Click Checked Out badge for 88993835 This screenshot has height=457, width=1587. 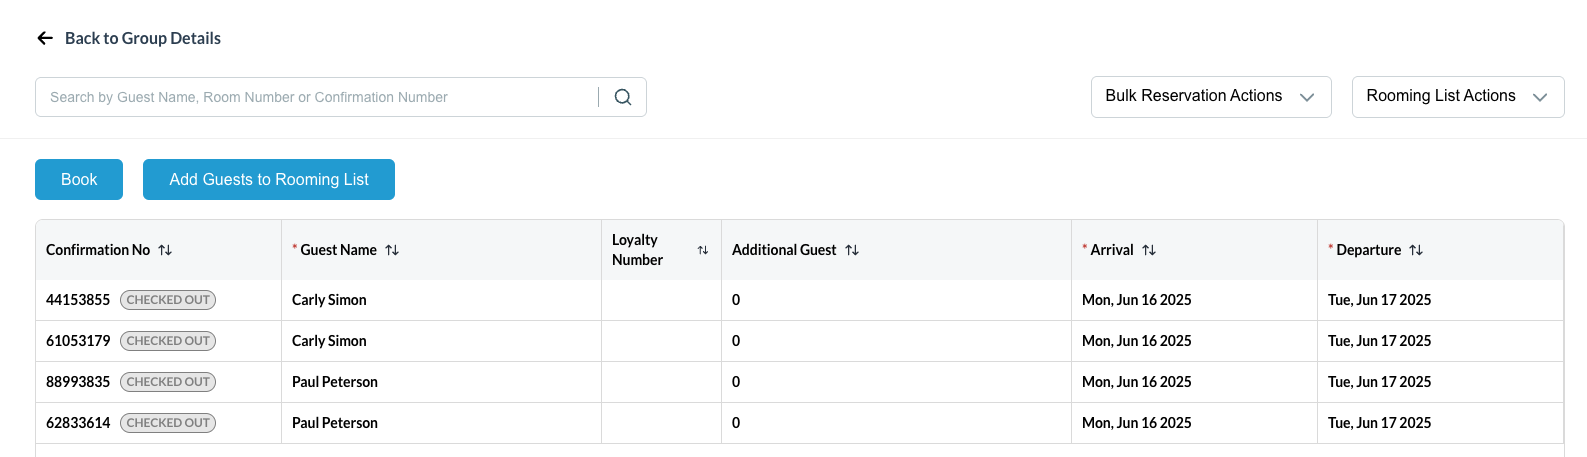(x=168, y=382)
